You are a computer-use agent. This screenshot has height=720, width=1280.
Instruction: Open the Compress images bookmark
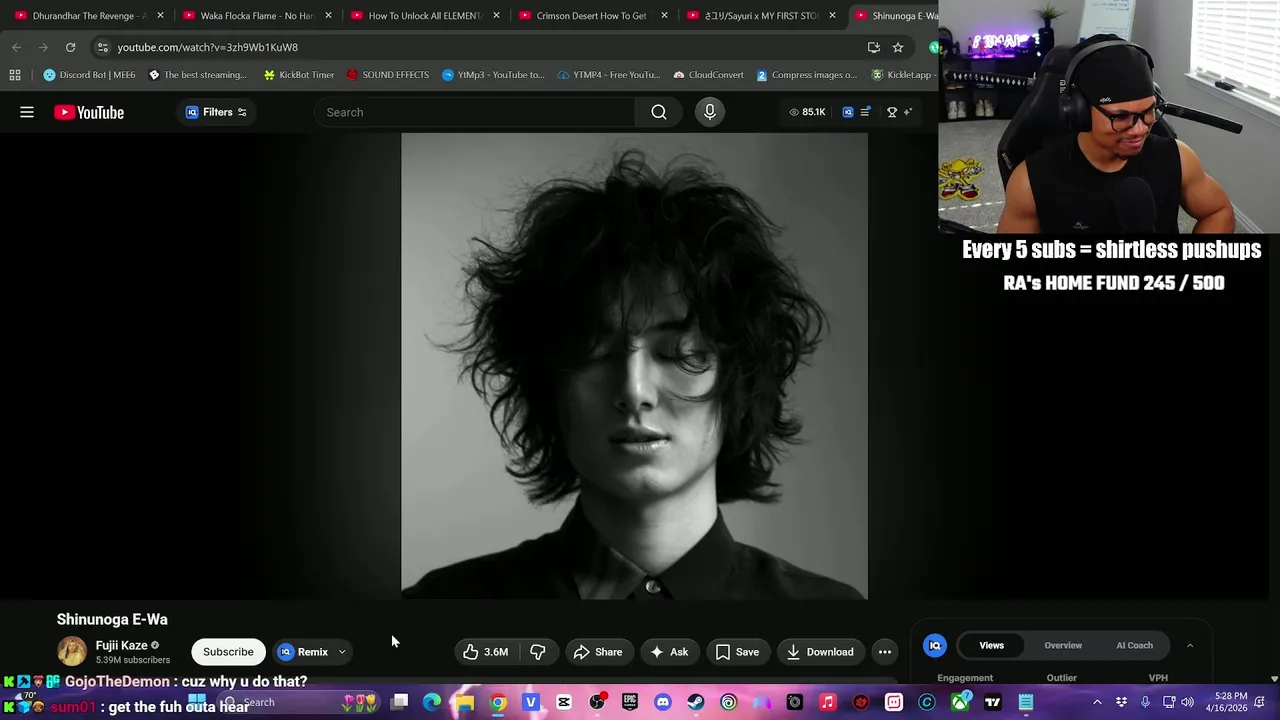point(806,75)
